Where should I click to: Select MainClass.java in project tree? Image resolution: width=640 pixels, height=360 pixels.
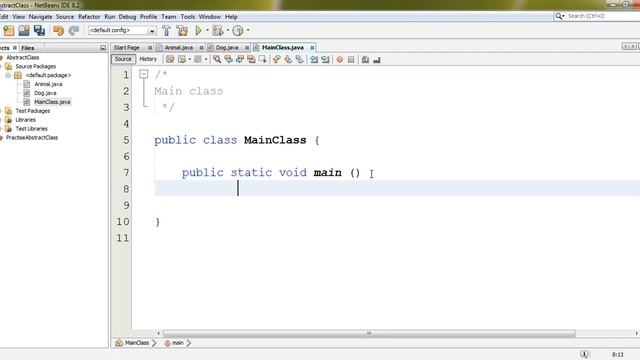click(52, 102)
